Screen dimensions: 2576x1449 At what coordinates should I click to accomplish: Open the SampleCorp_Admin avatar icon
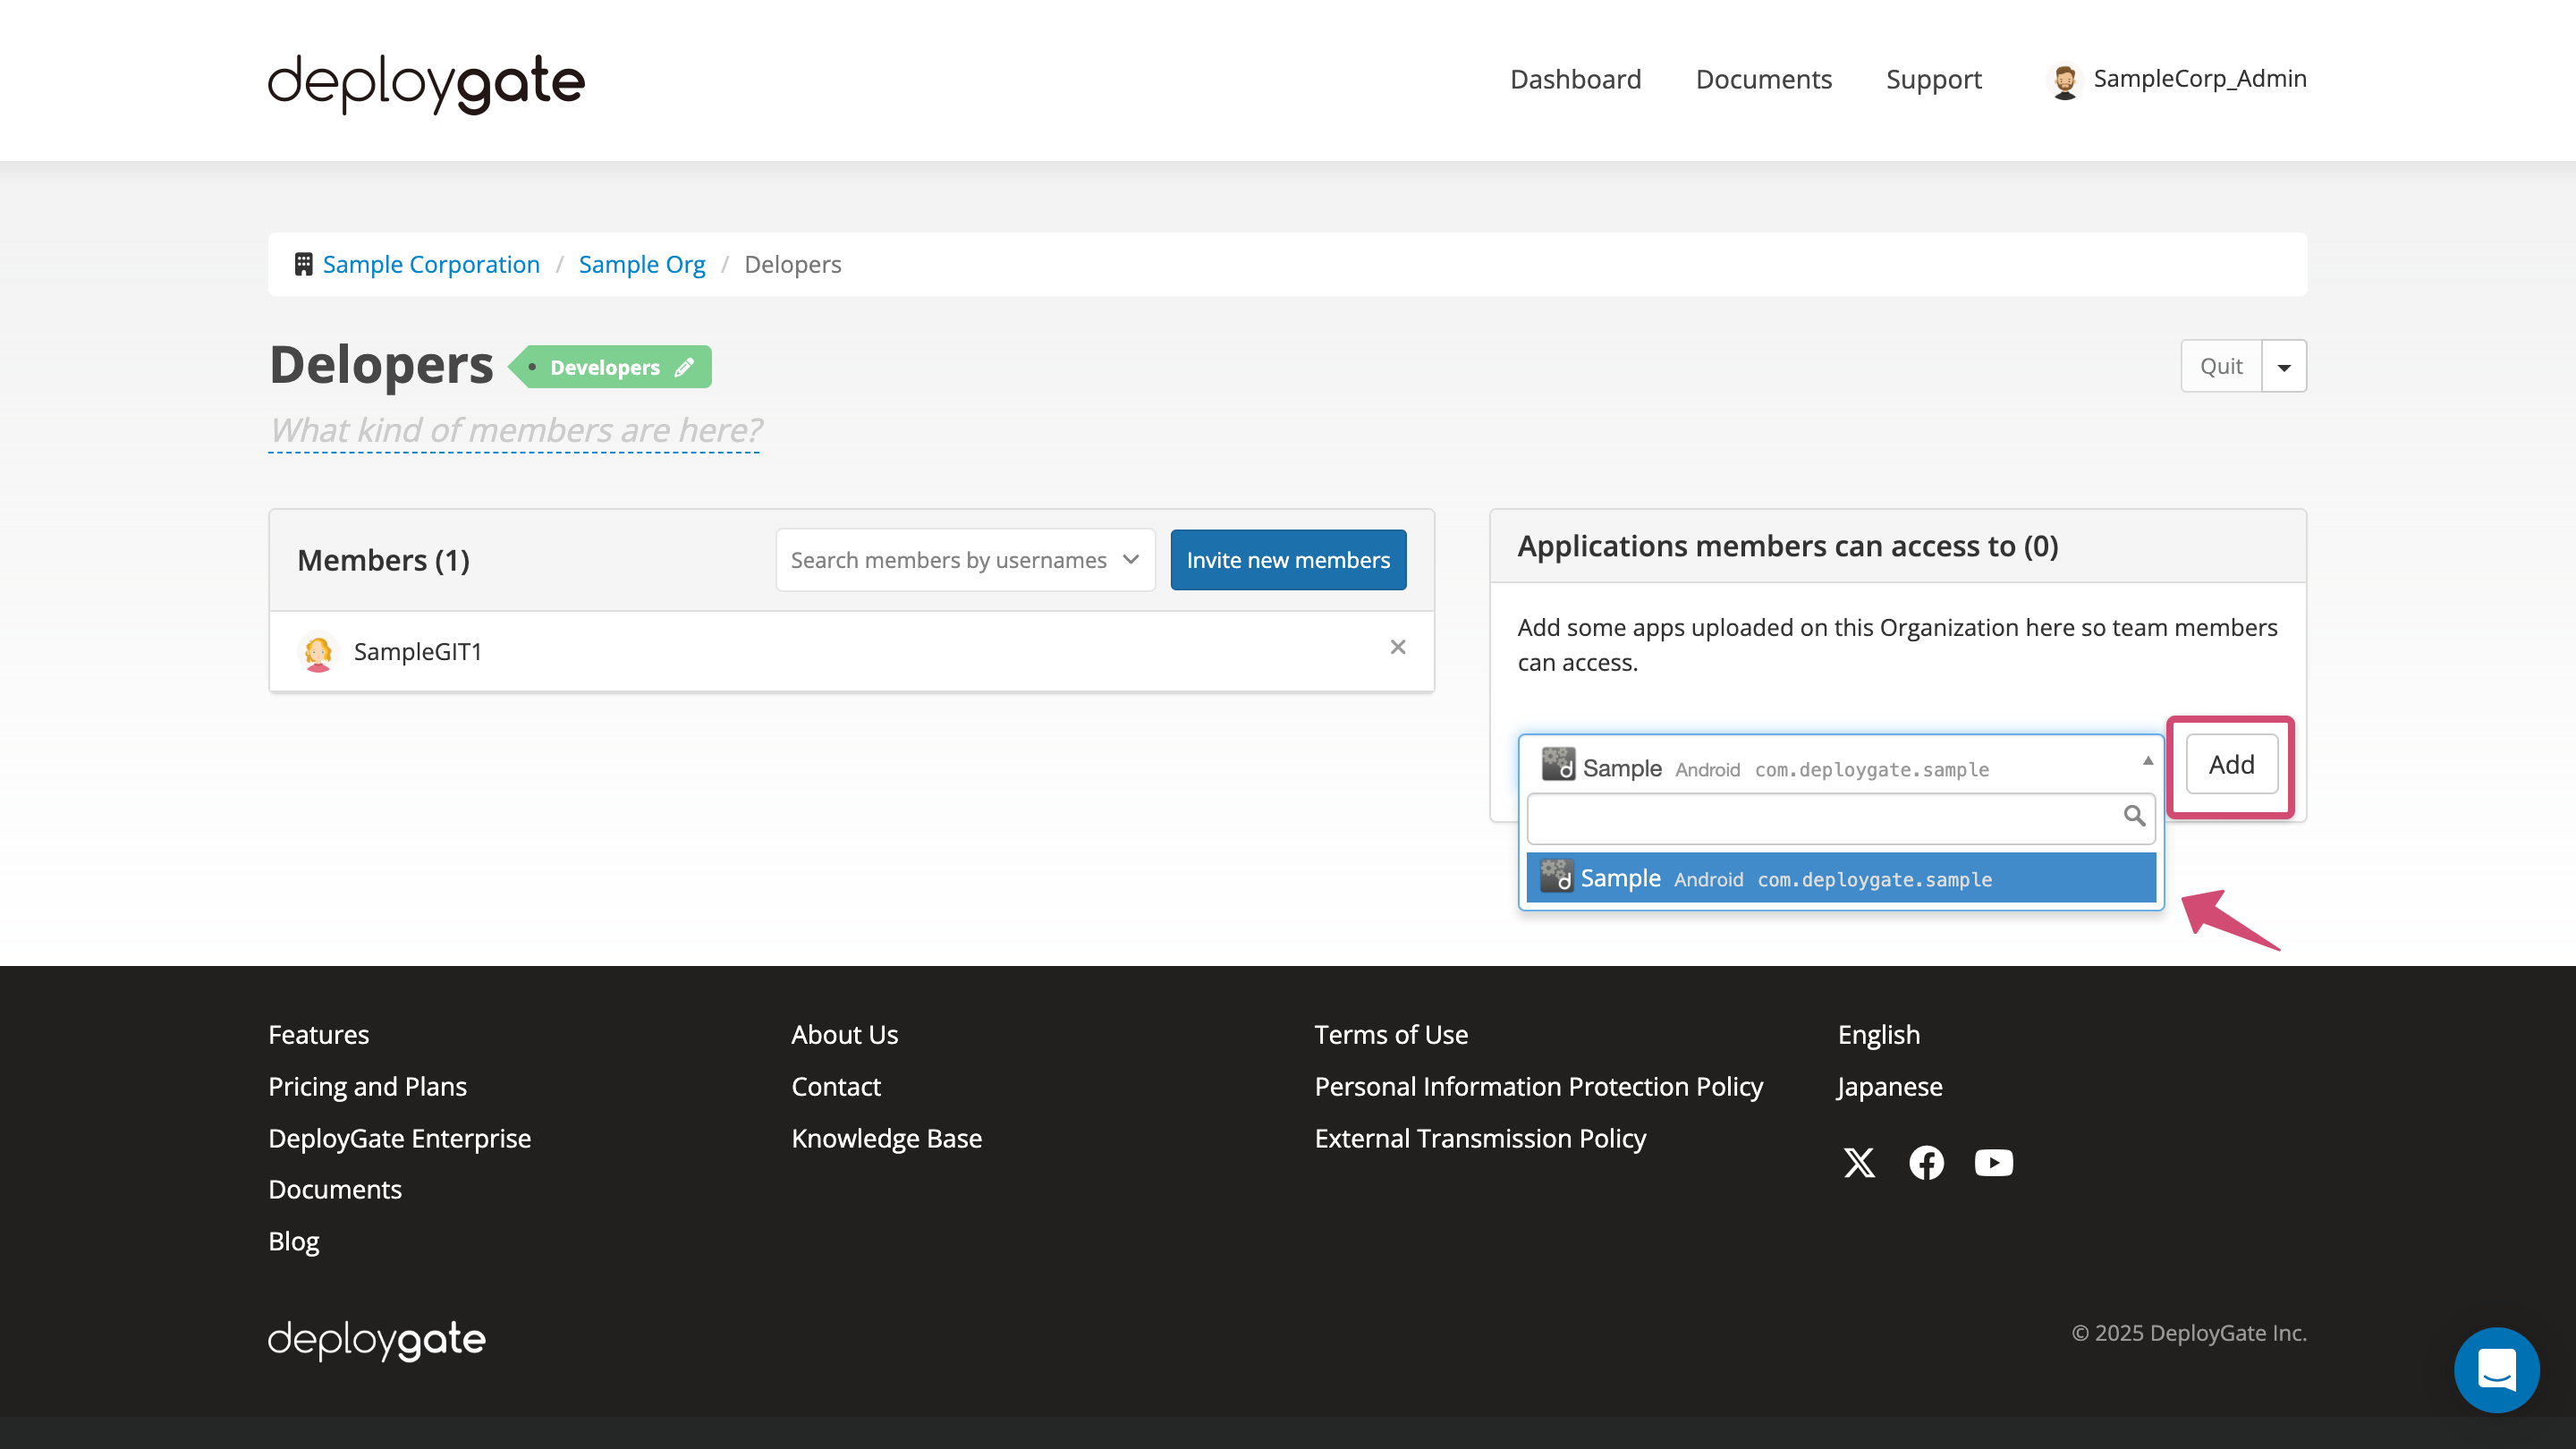(2064, 80)
